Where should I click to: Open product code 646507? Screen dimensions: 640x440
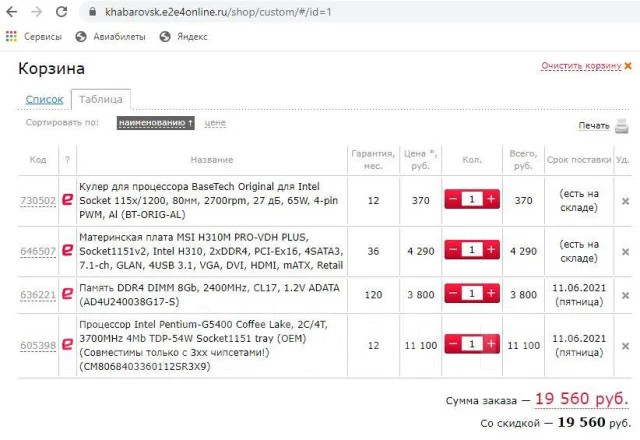(x=38, y=251)
